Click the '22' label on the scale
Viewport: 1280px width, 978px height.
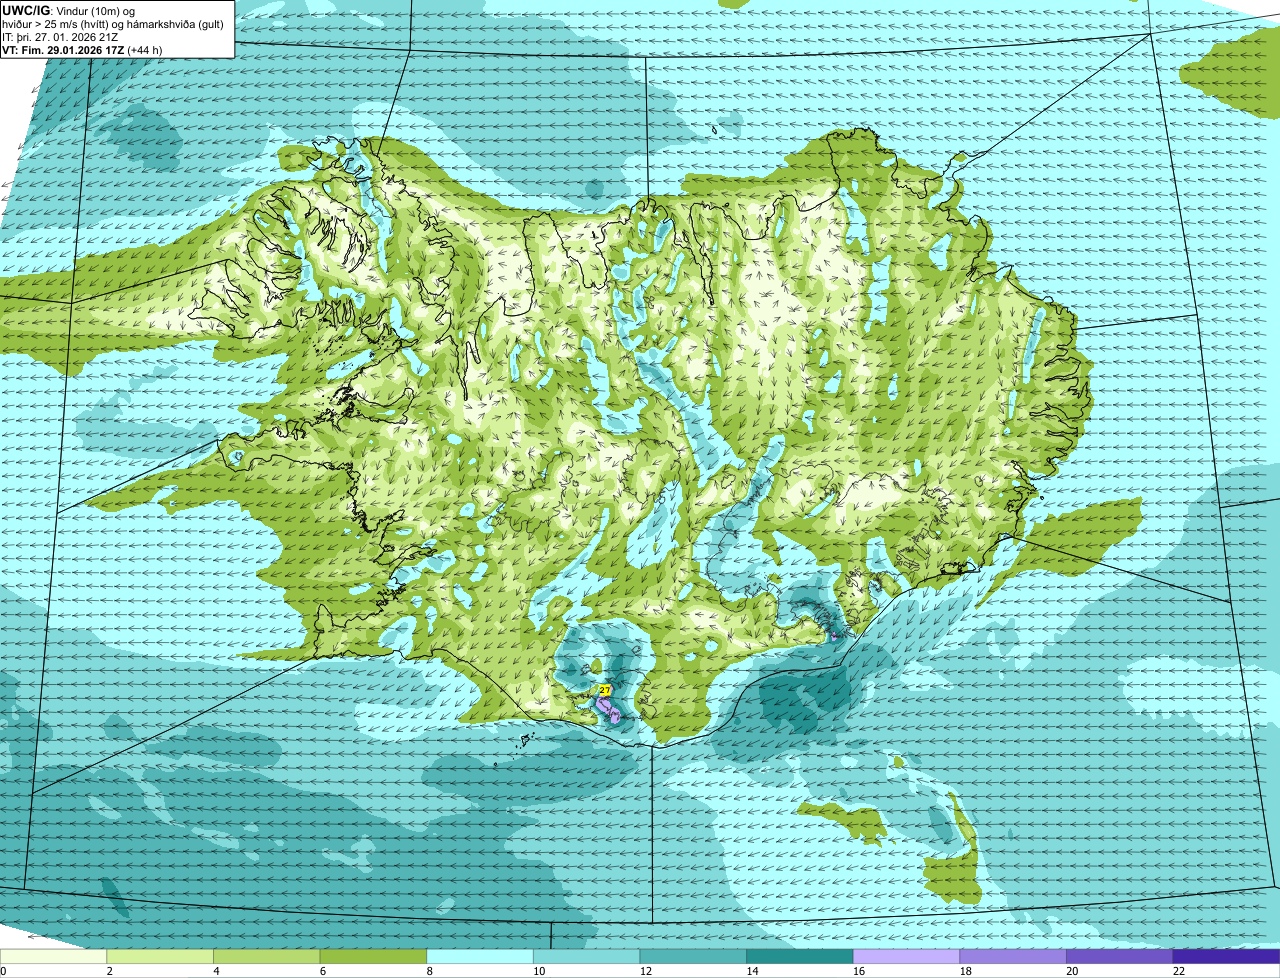[x=1179, y=971]
